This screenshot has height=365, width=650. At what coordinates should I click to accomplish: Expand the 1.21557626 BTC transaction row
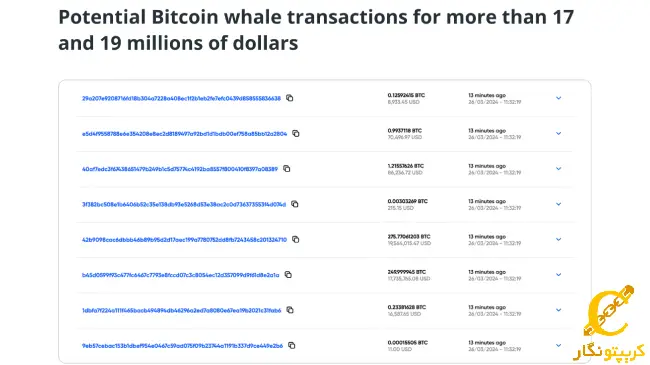coord(558,169)
